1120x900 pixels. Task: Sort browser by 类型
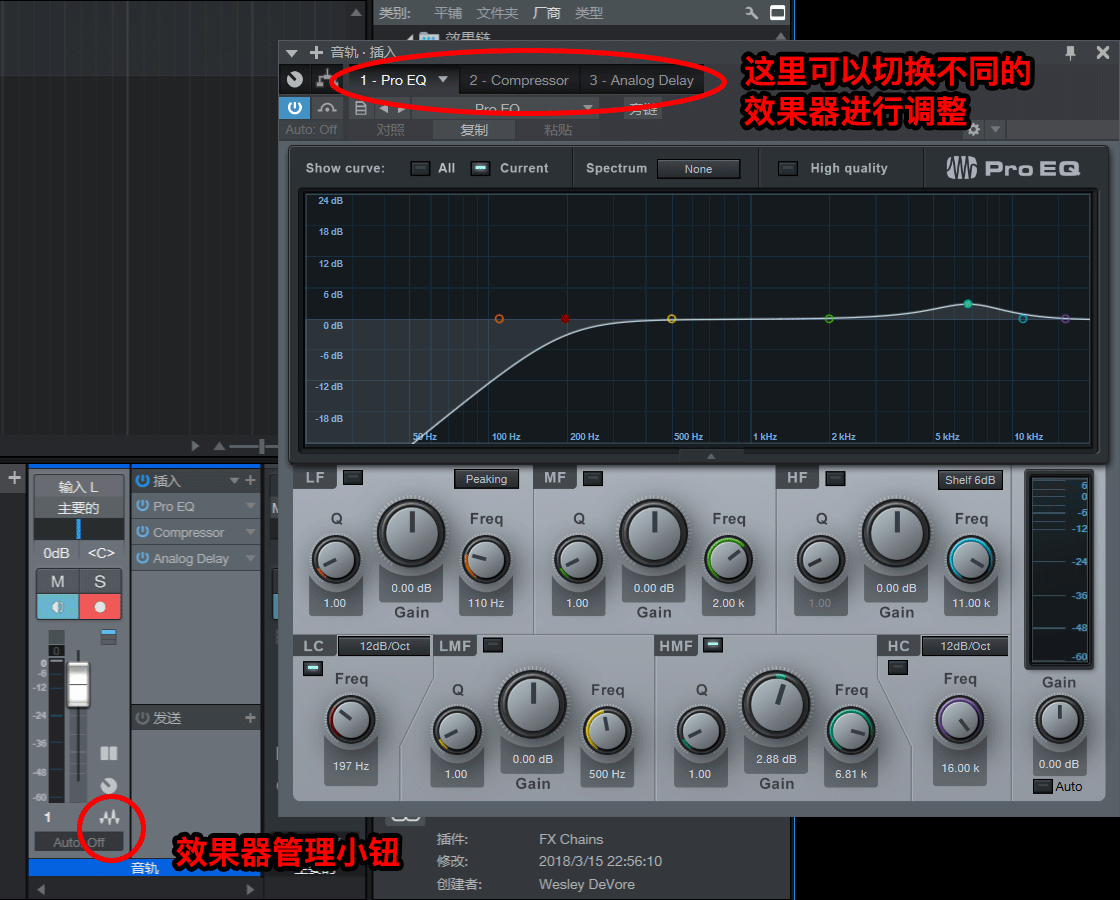(x=589, y=13)
